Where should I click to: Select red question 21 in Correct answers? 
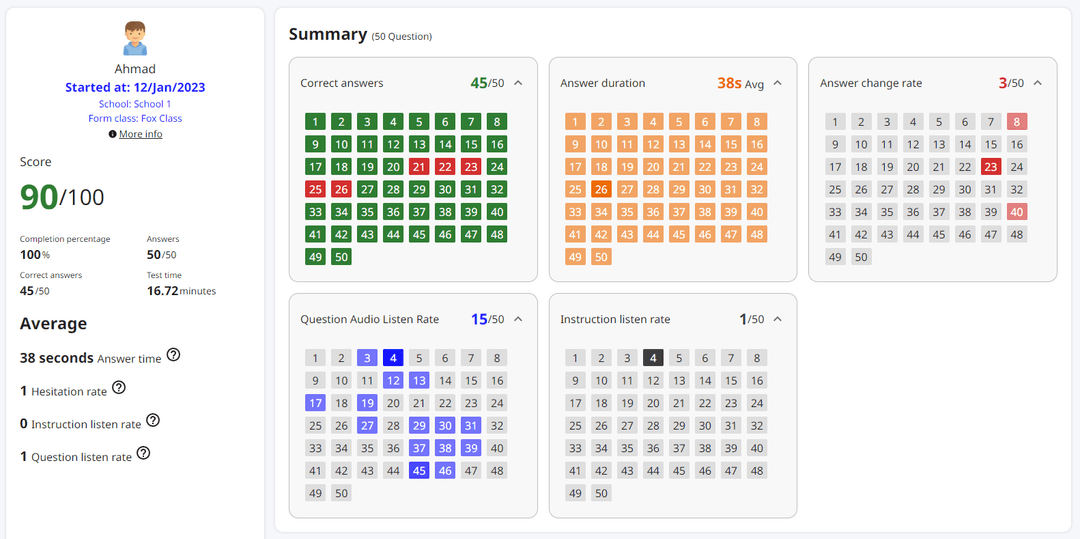pos(419,167)
